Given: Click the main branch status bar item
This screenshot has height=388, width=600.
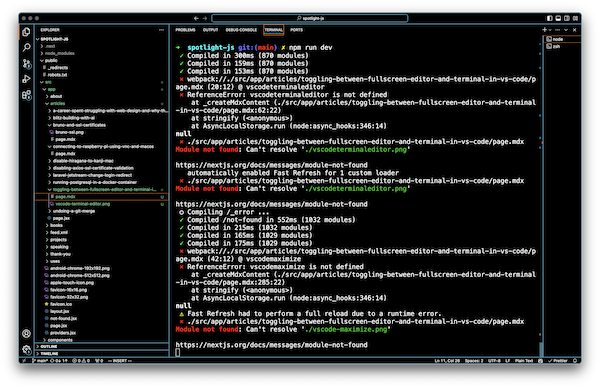Looking at the screenshot, I should point(41,361).
